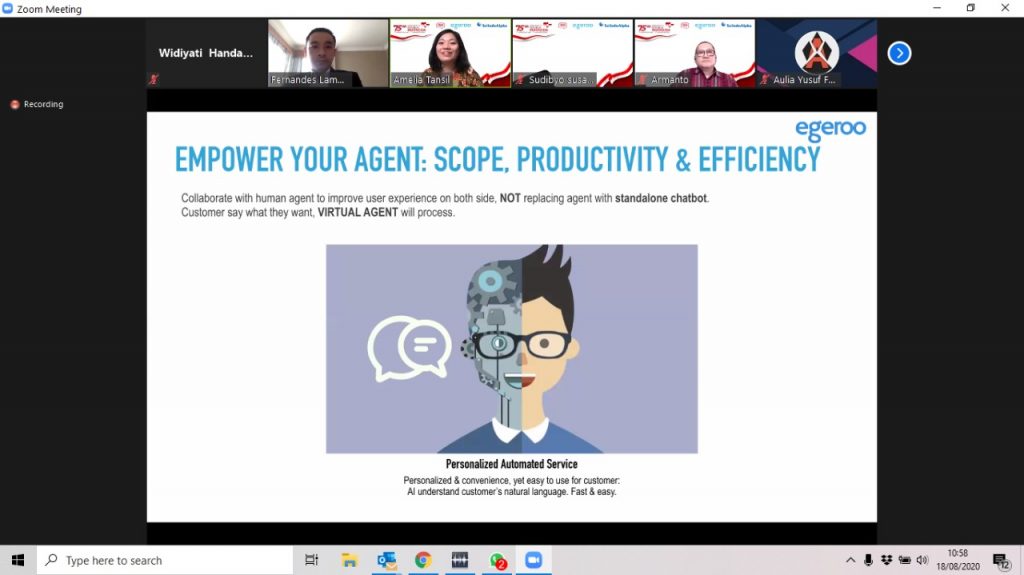Select Fernandes Lam's video thumbnail
1024x575 pixels.
pyautogui.click(x=328, y=53)
